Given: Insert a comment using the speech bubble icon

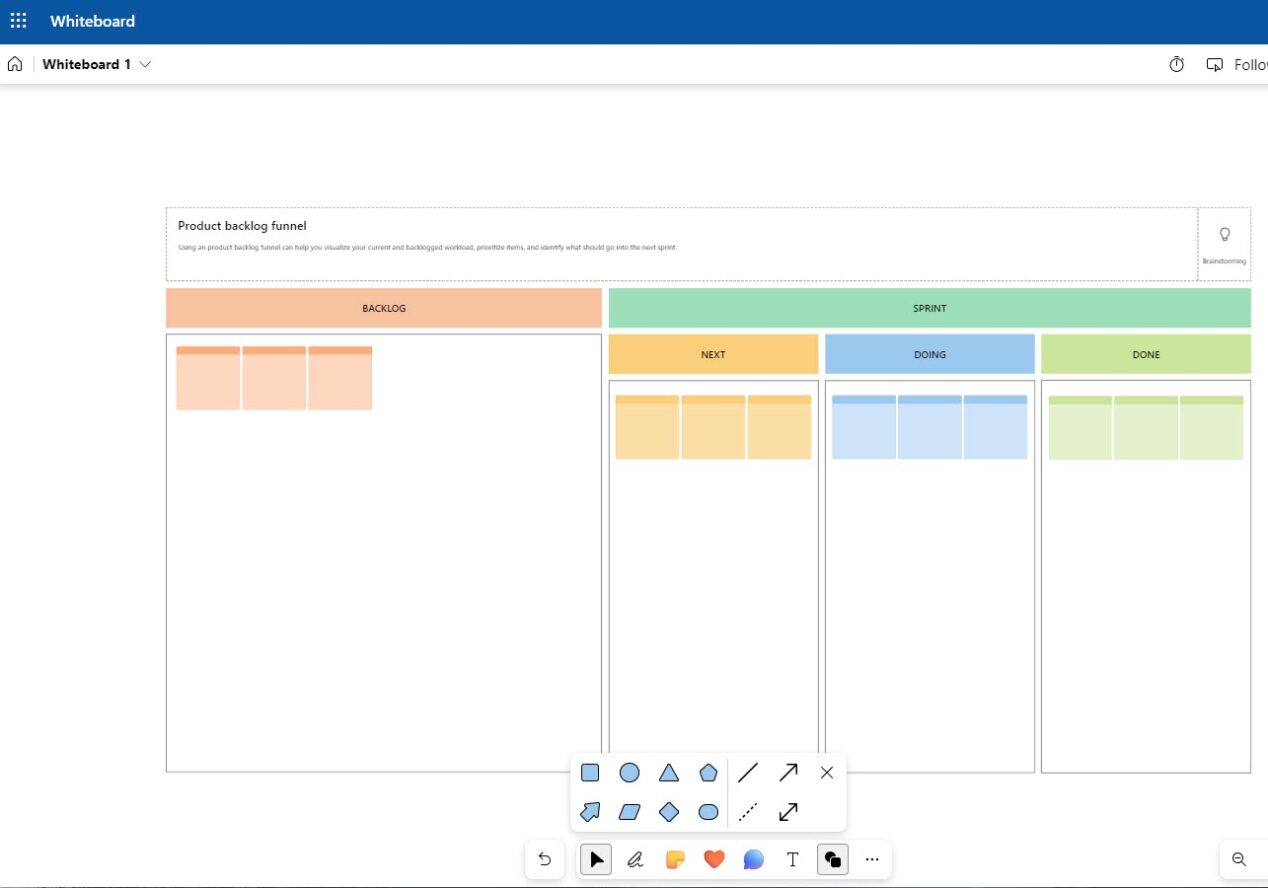Looking at the screenshot, I should pos(753,859).
